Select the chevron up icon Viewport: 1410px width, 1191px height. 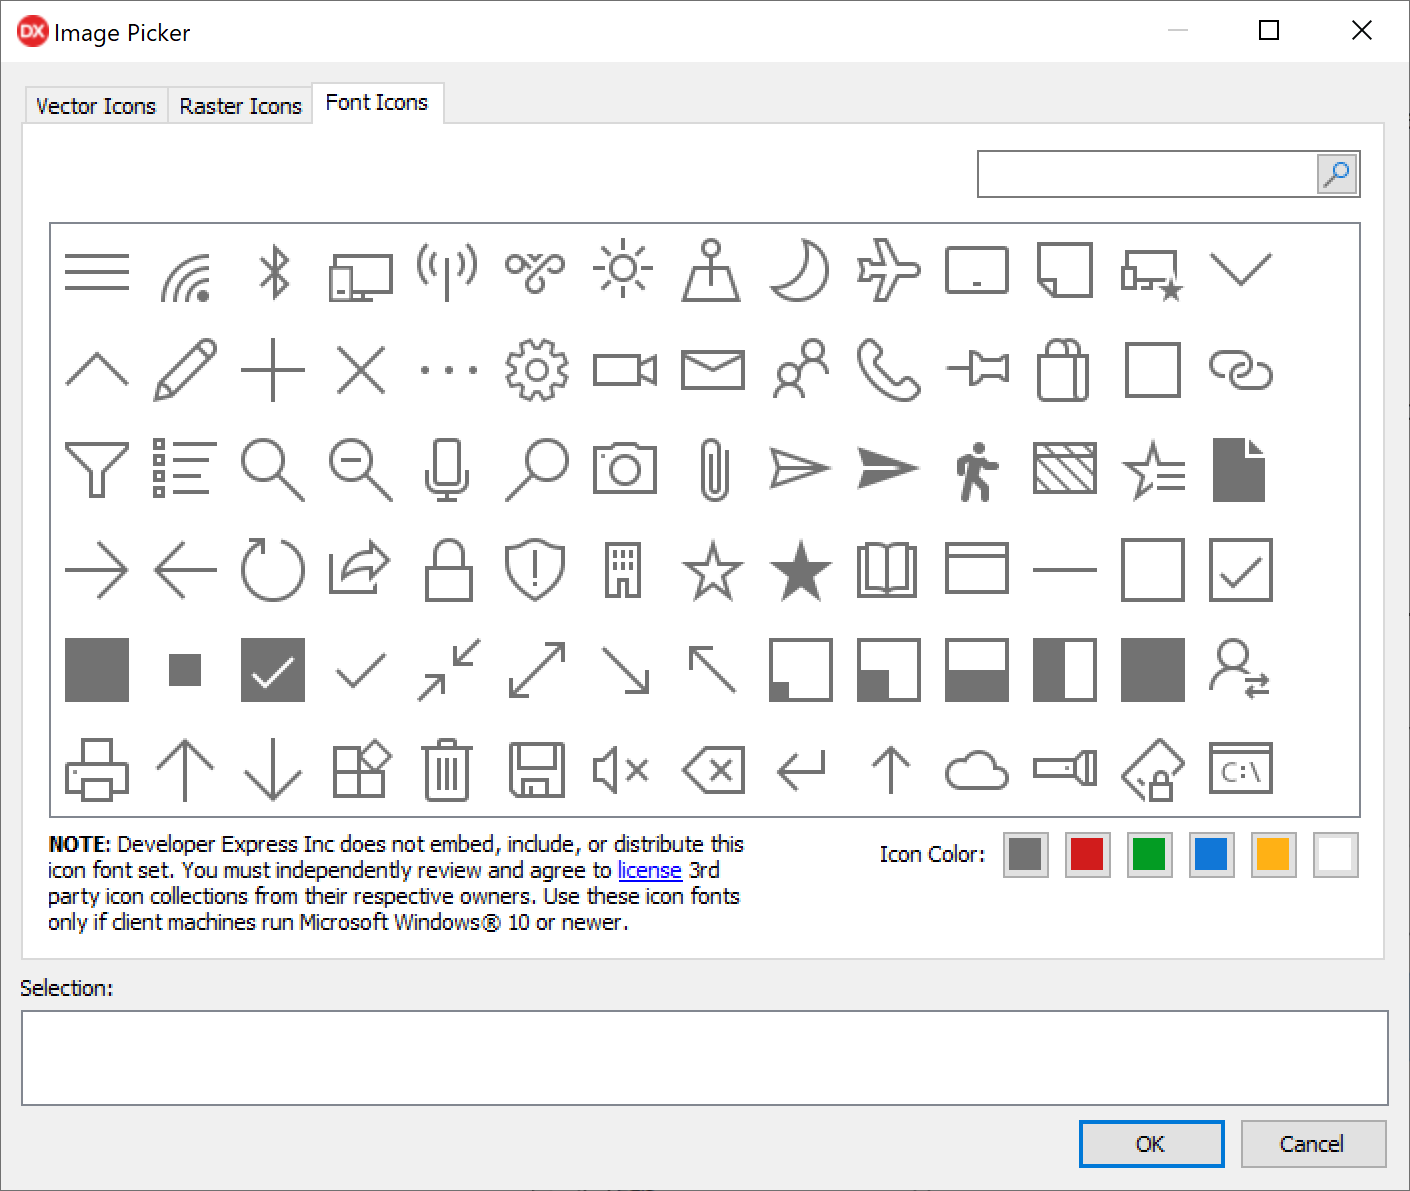coord(97,370)
